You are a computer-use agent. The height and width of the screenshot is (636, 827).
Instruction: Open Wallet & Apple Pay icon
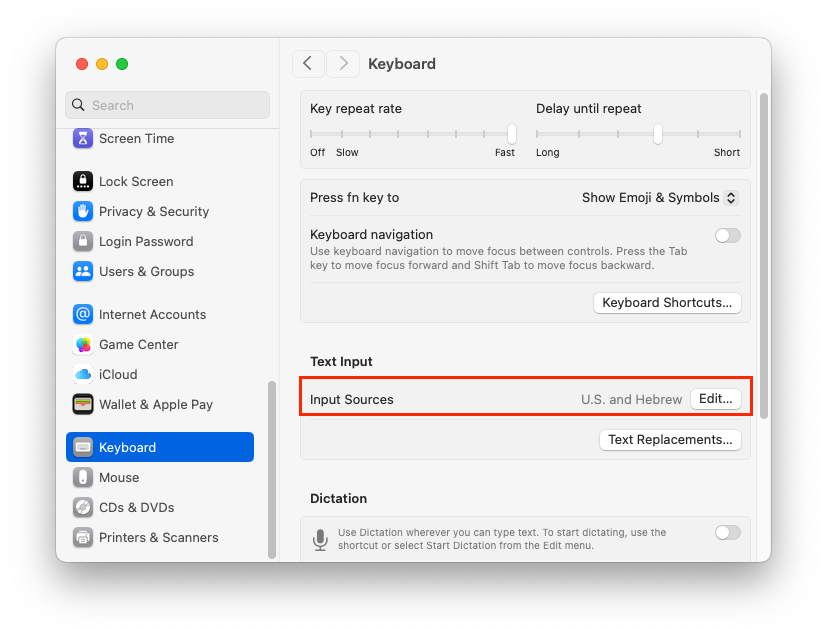coord(83,404)
